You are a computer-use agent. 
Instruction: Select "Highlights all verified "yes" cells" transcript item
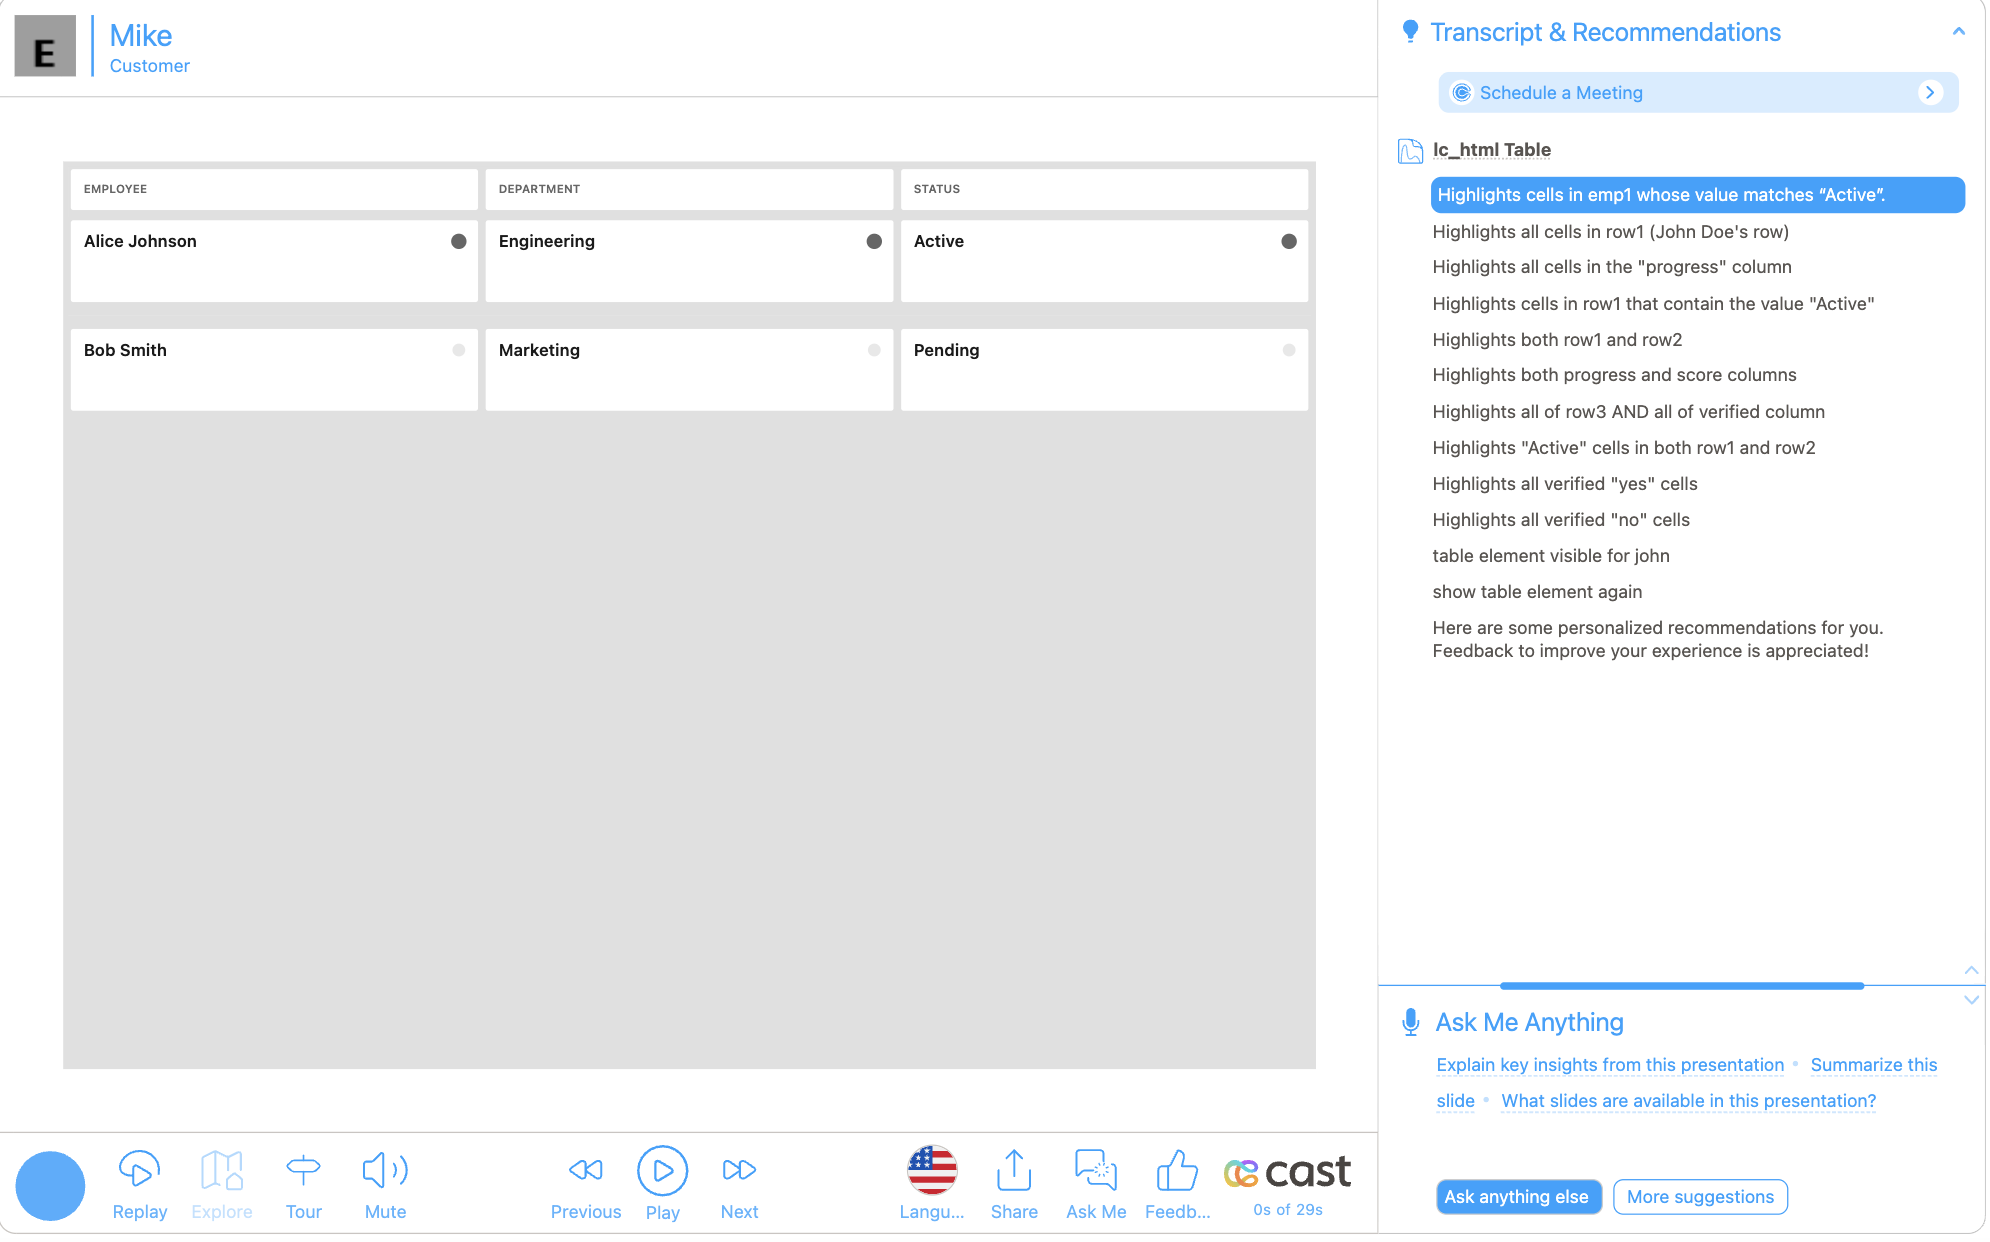tap(1564, 484)
